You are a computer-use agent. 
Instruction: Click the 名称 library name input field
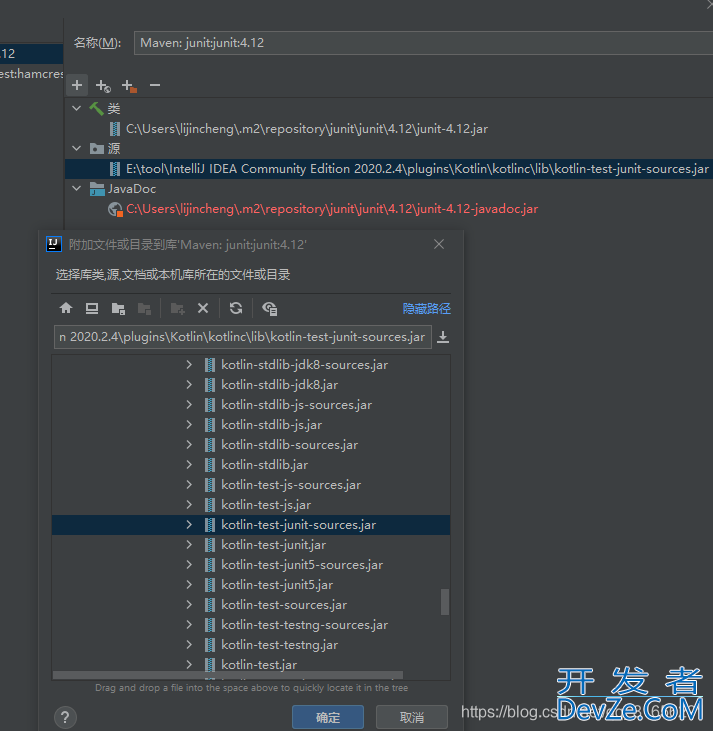point(423,43)
